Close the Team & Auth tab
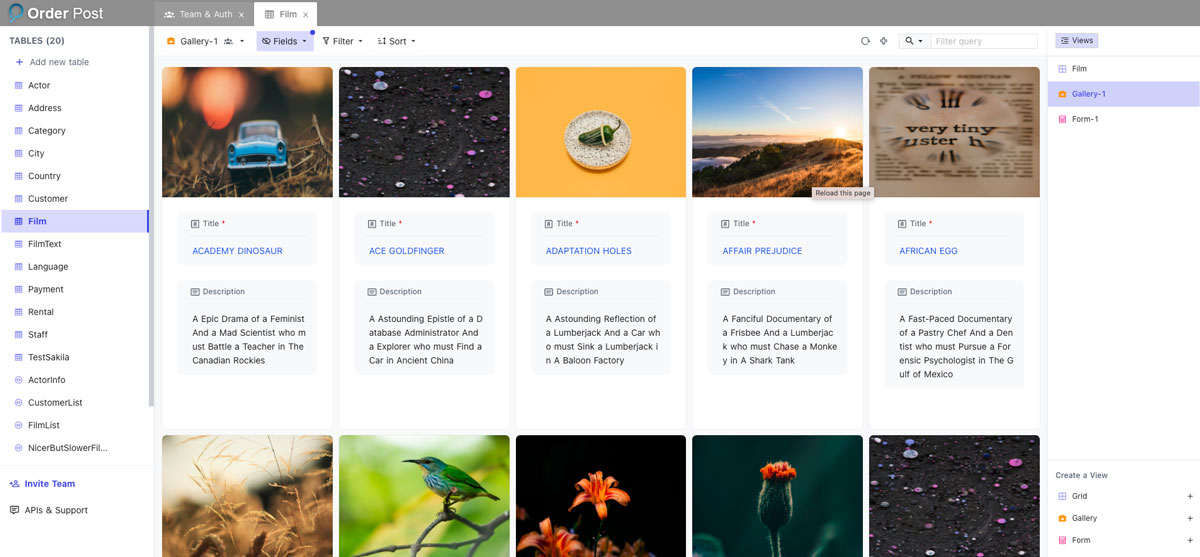 tap(241, 15)
